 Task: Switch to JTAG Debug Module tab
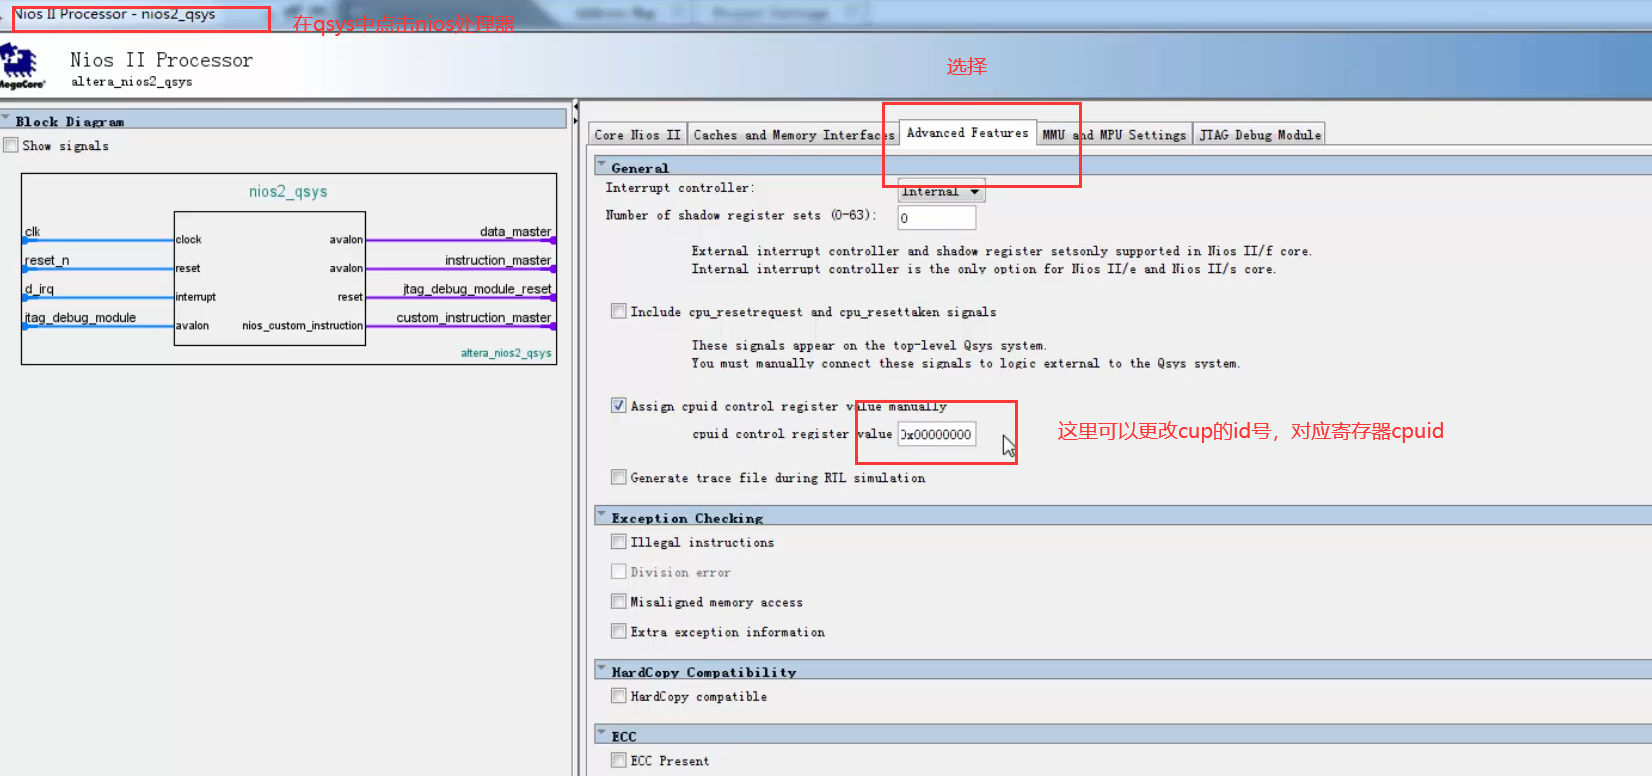[1260, 135]
